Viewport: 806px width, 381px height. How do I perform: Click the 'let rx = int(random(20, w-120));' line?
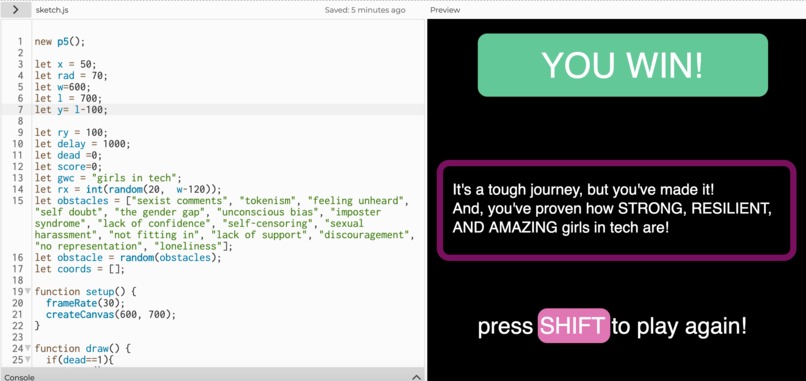coord(128,189)
